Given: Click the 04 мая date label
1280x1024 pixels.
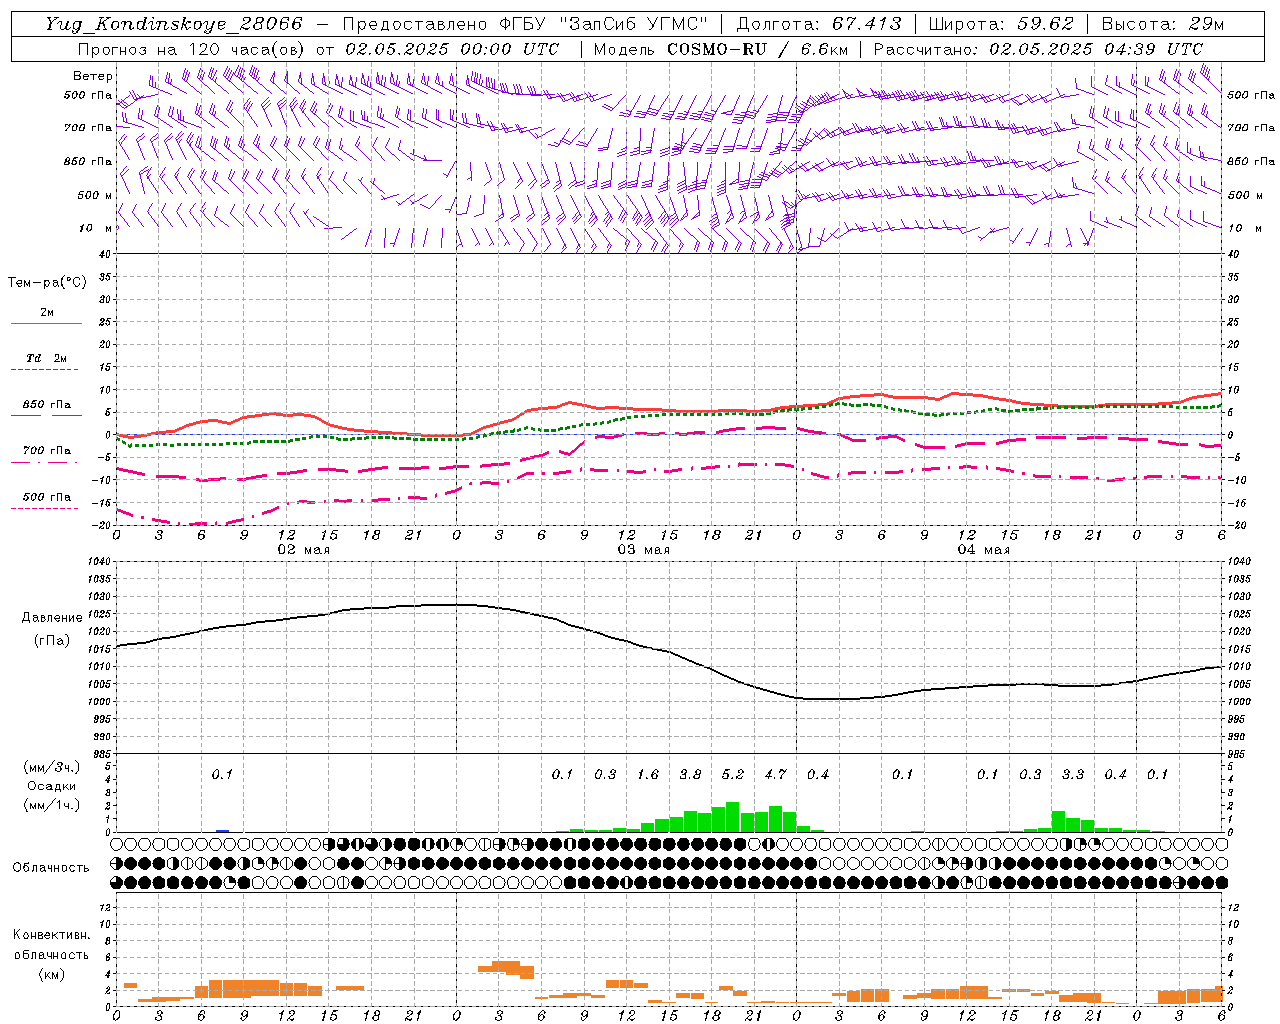Looking at the screenshot, I should (983, 549).
